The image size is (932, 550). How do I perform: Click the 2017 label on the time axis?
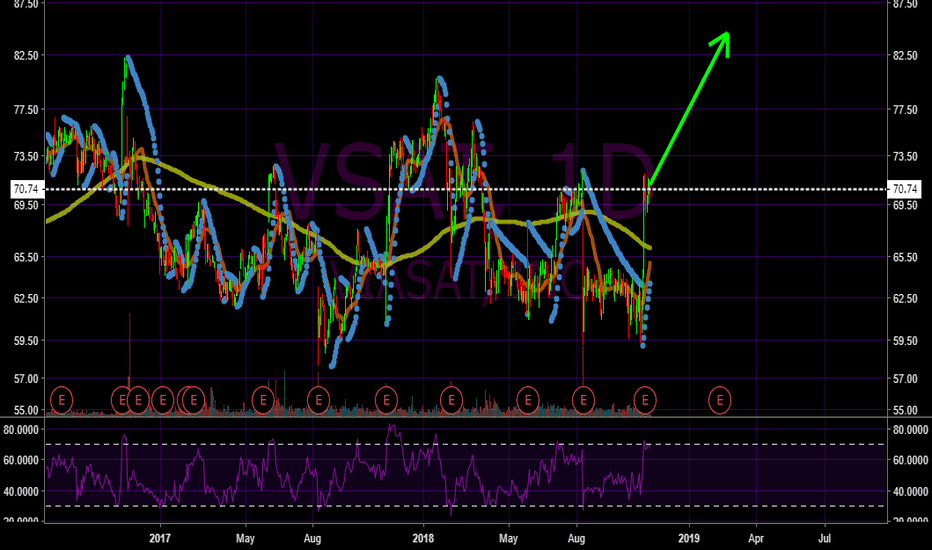click(x=160, y=539)
